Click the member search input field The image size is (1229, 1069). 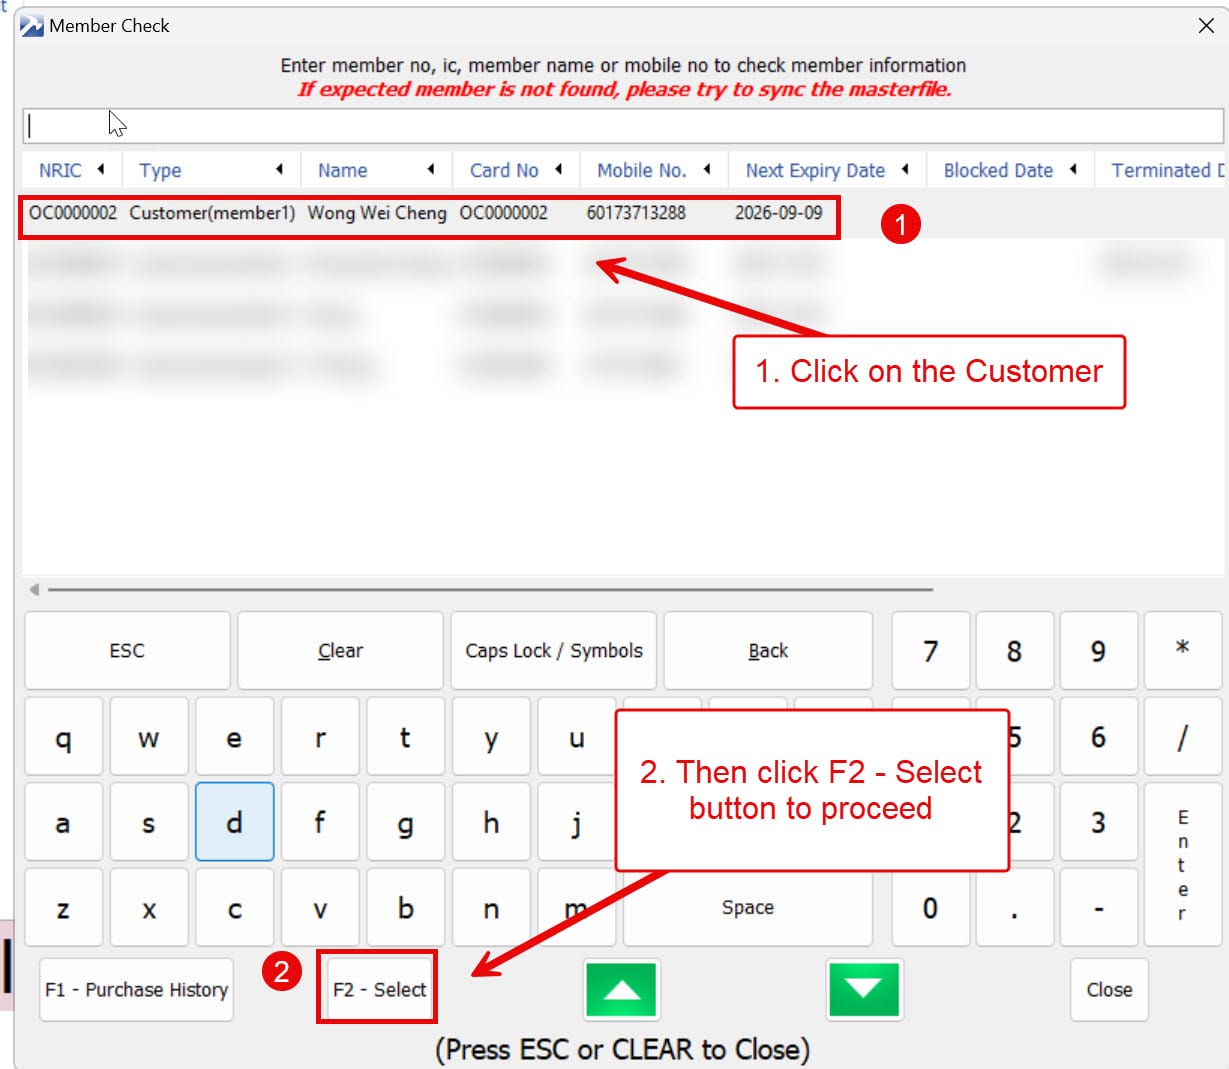point(622,126)
